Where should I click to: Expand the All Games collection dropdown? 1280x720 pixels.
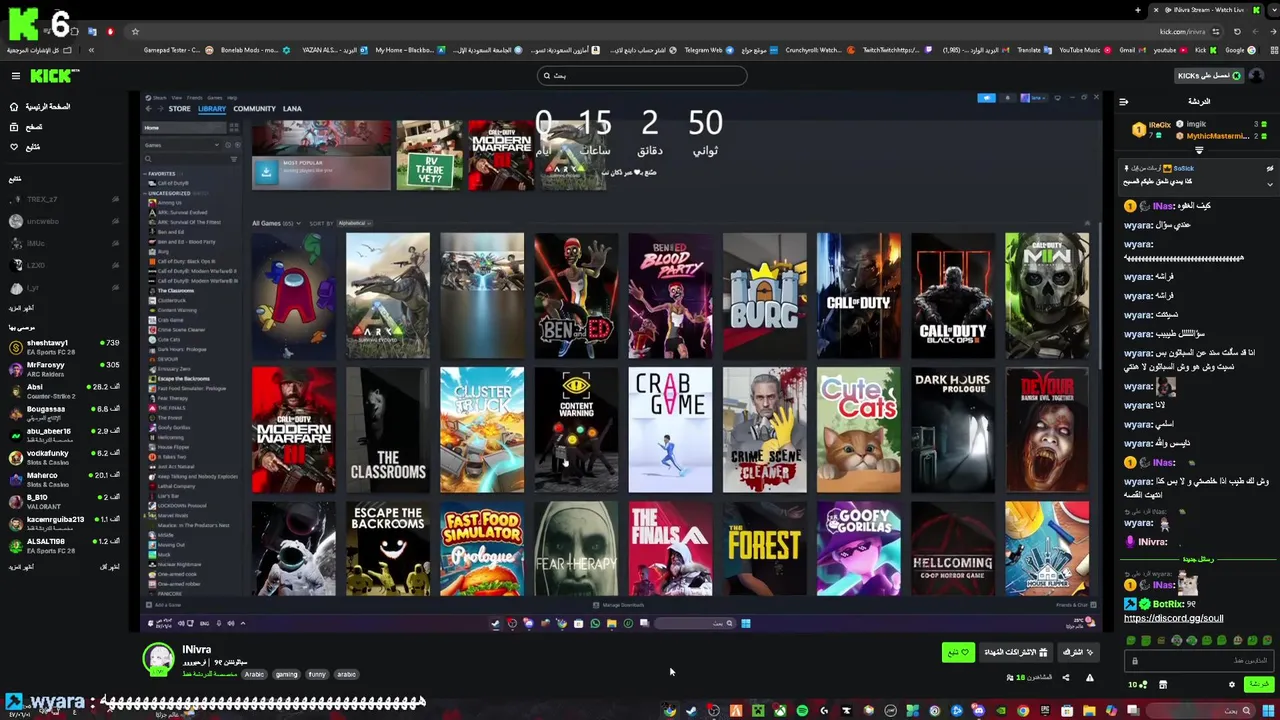[x=298, y=223]
